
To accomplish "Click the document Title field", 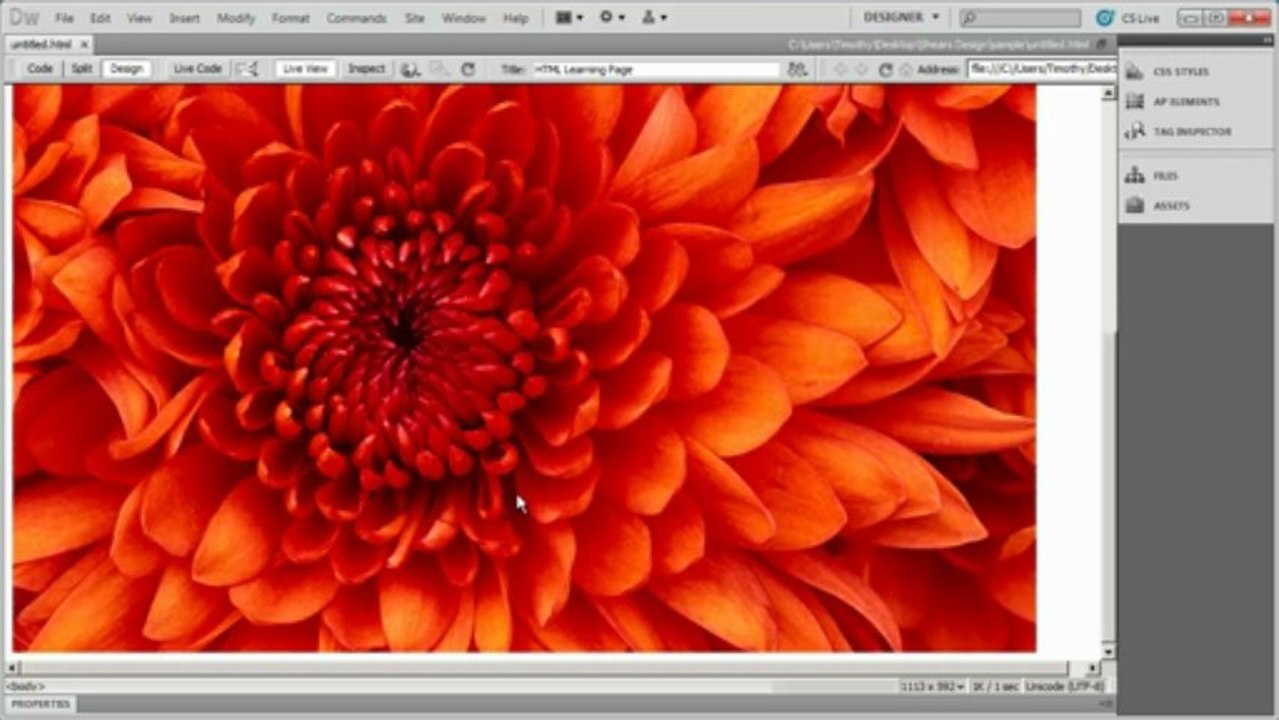I will point(655,70).
